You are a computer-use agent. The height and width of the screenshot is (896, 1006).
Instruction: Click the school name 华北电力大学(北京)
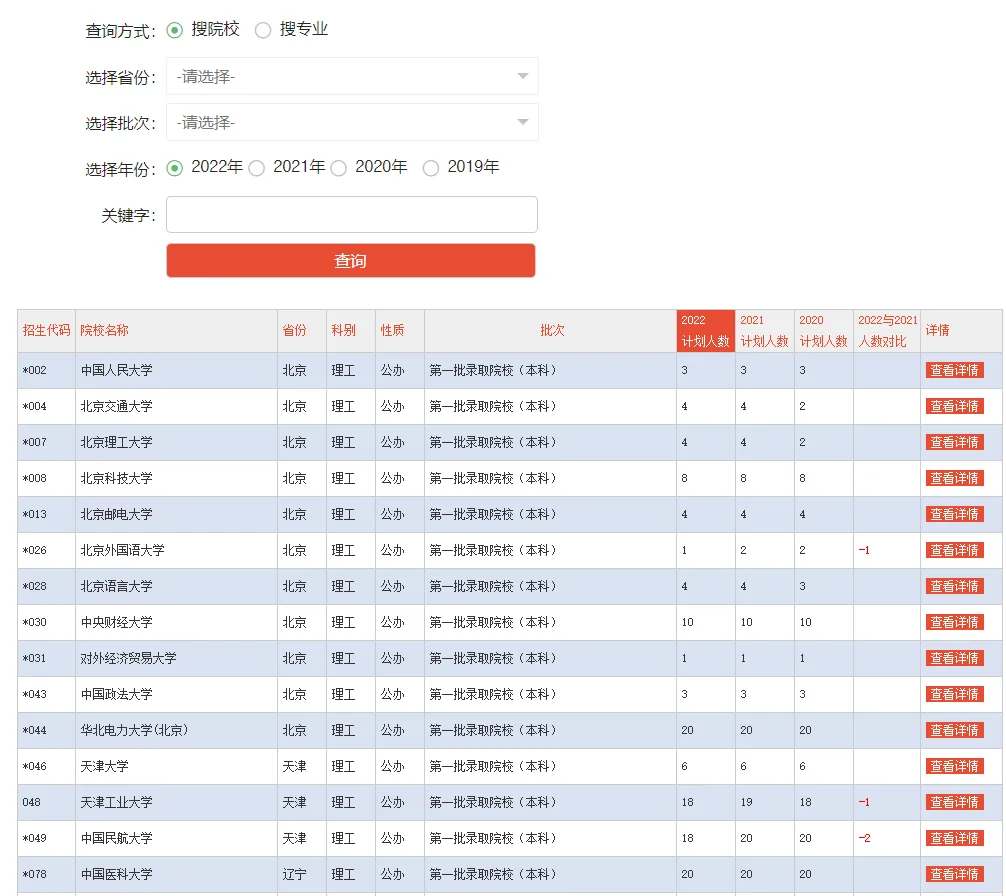tap(134, 730)
